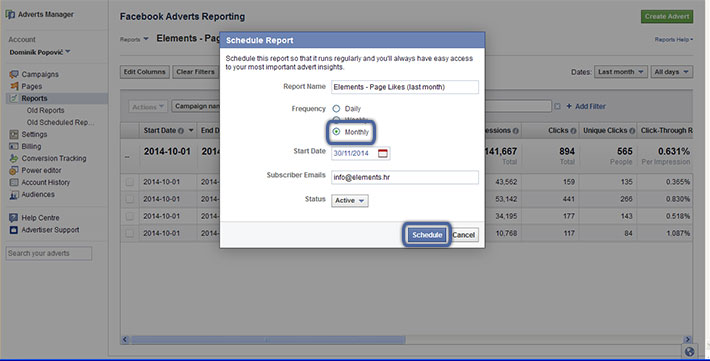Open the Actions dropdown
The width and height of the screenshot is (710, 361).
click(148, 106)
